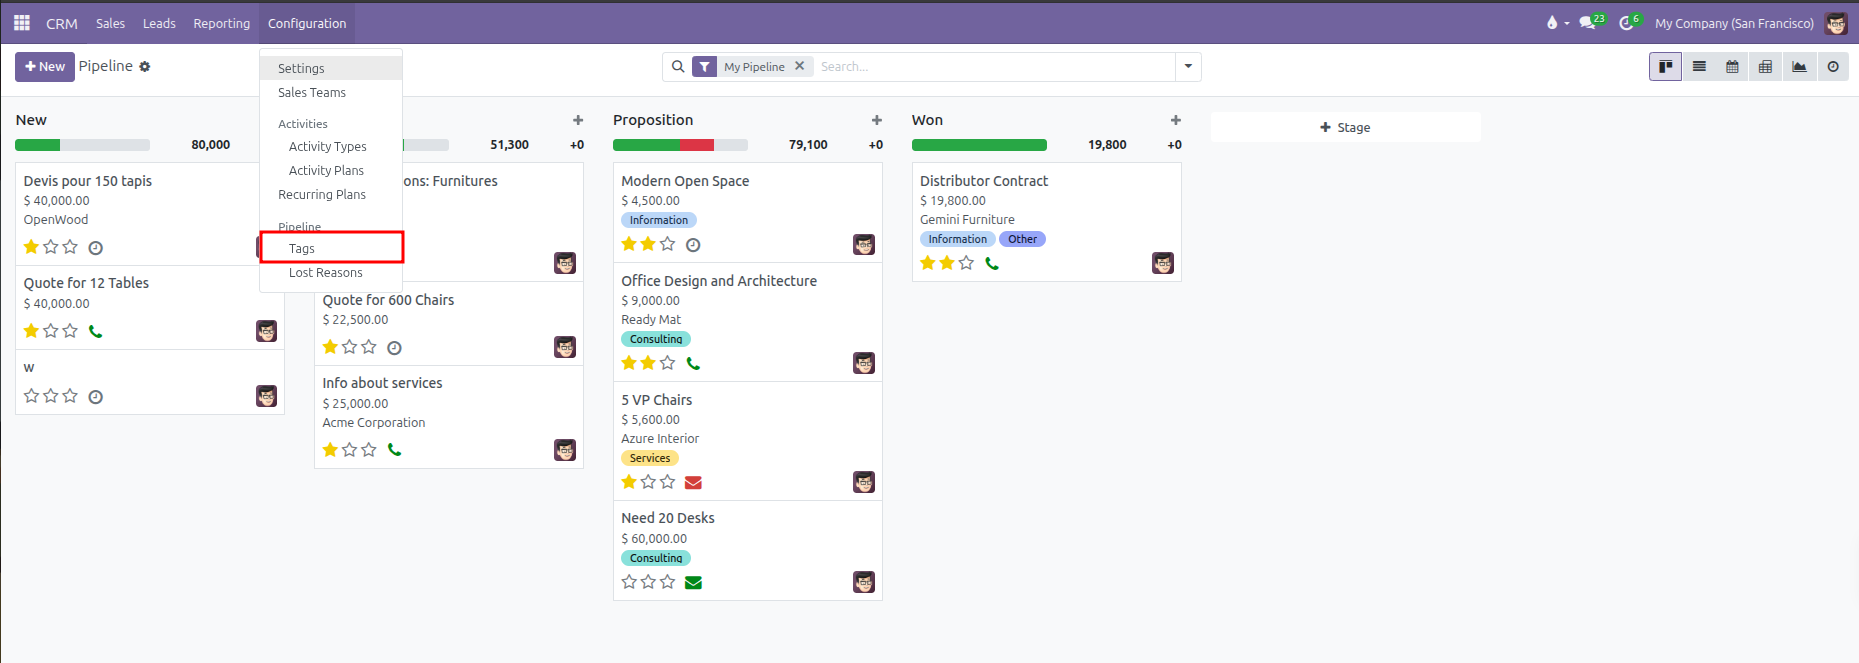Click the search magnifier icon
Screen dimensions: 1859x663
pyautogui.click(x=678, y=67)
